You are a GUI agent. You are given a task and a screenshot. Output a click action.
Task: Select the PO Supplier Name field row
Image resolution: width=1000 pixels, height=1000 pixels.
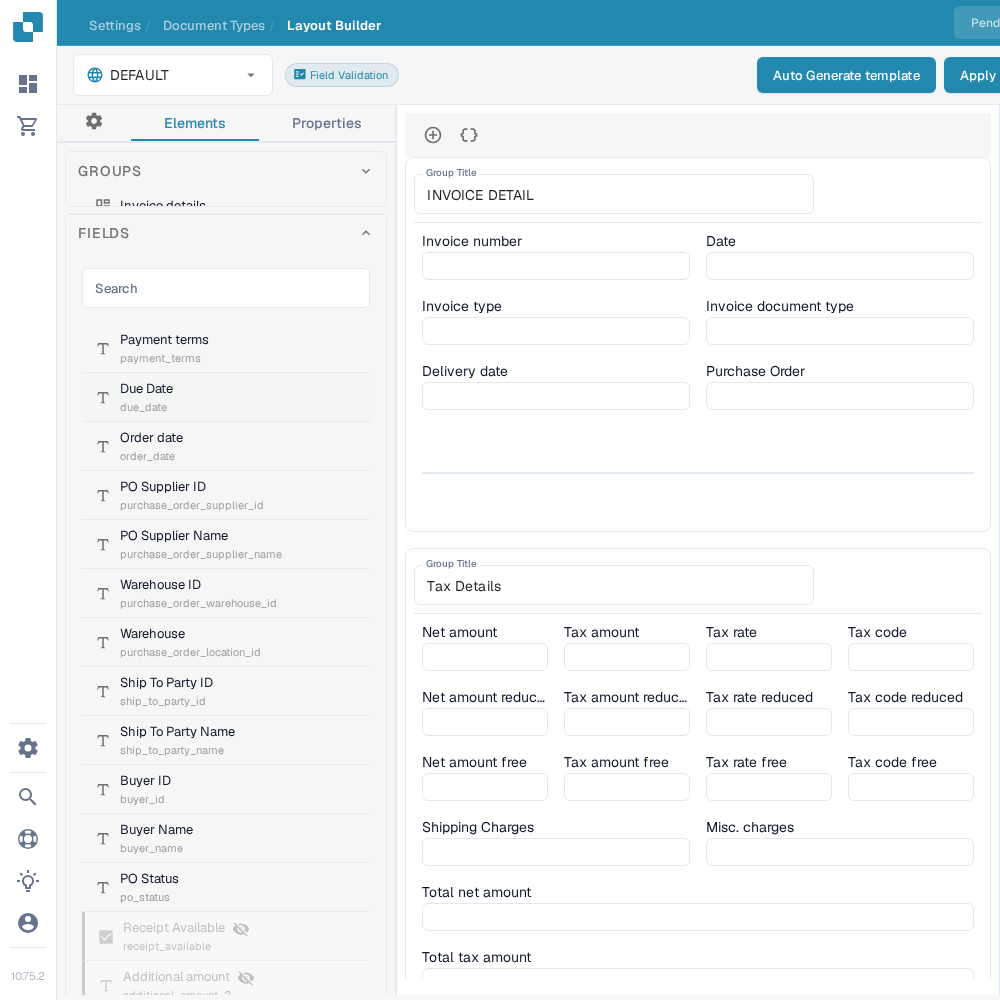tap(226, 544)
